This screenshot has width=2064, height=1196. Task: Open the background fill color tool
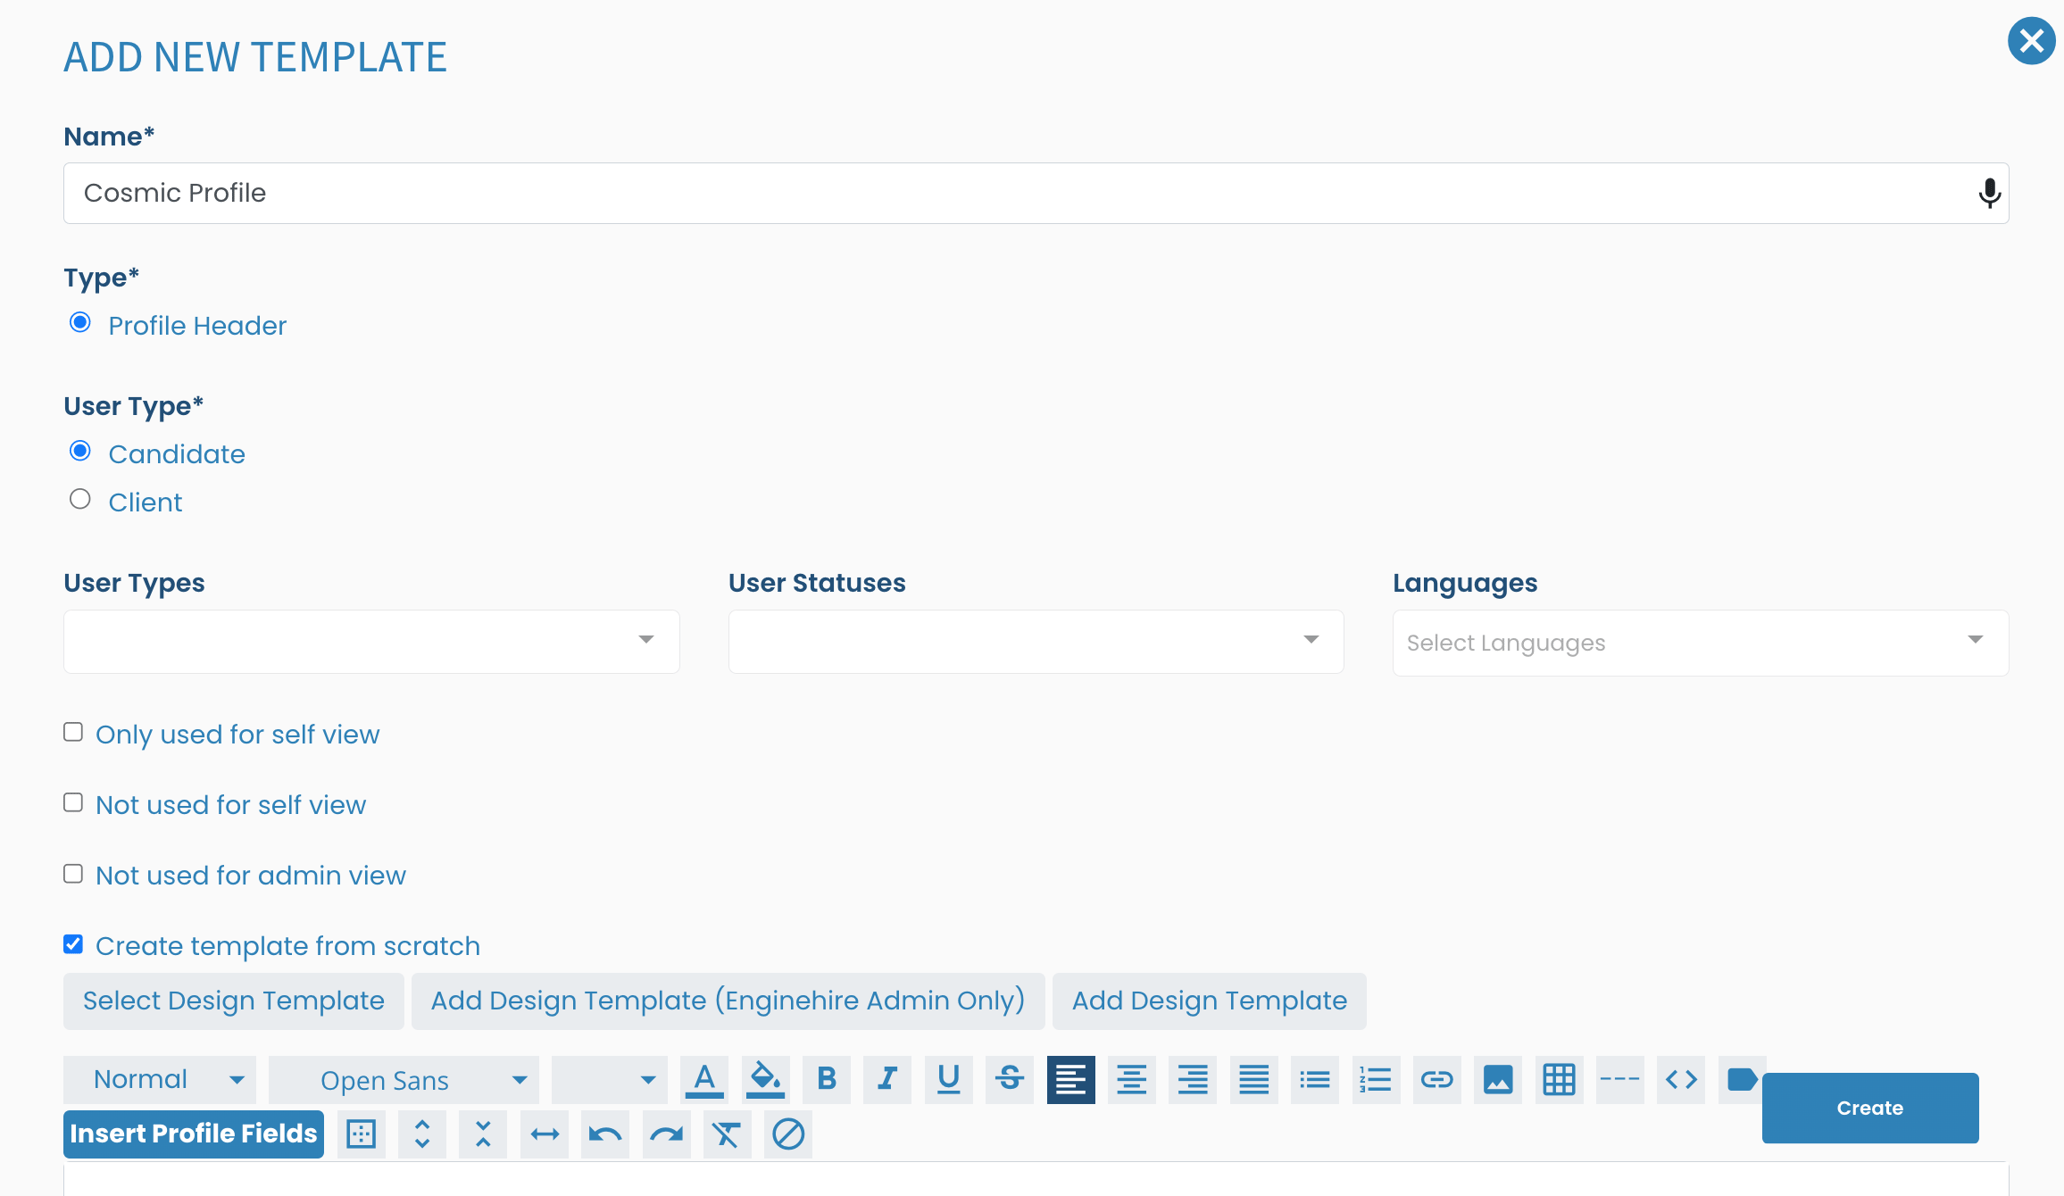coord(765,1080)
